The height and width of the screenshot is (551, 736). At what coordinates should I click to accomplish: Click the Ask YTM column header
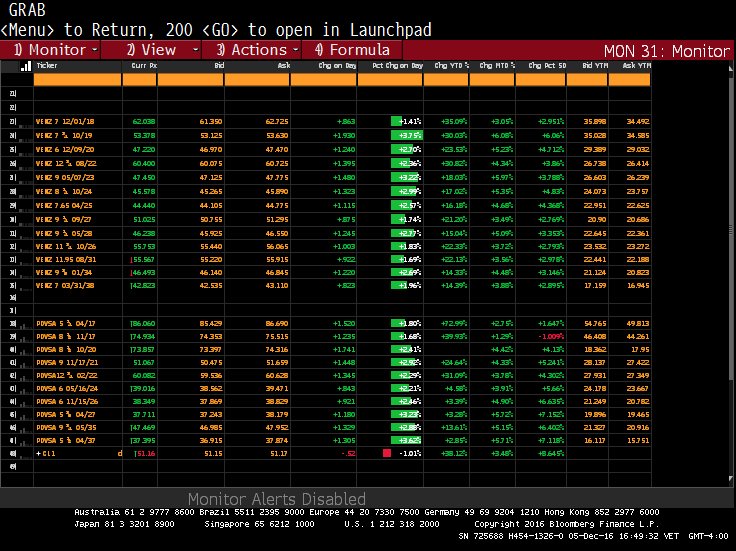(x=636, y=66)
